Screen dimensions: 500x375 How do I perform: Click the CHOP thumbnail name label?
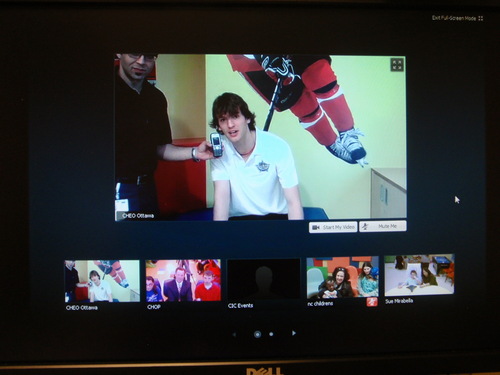coord(154,307)
